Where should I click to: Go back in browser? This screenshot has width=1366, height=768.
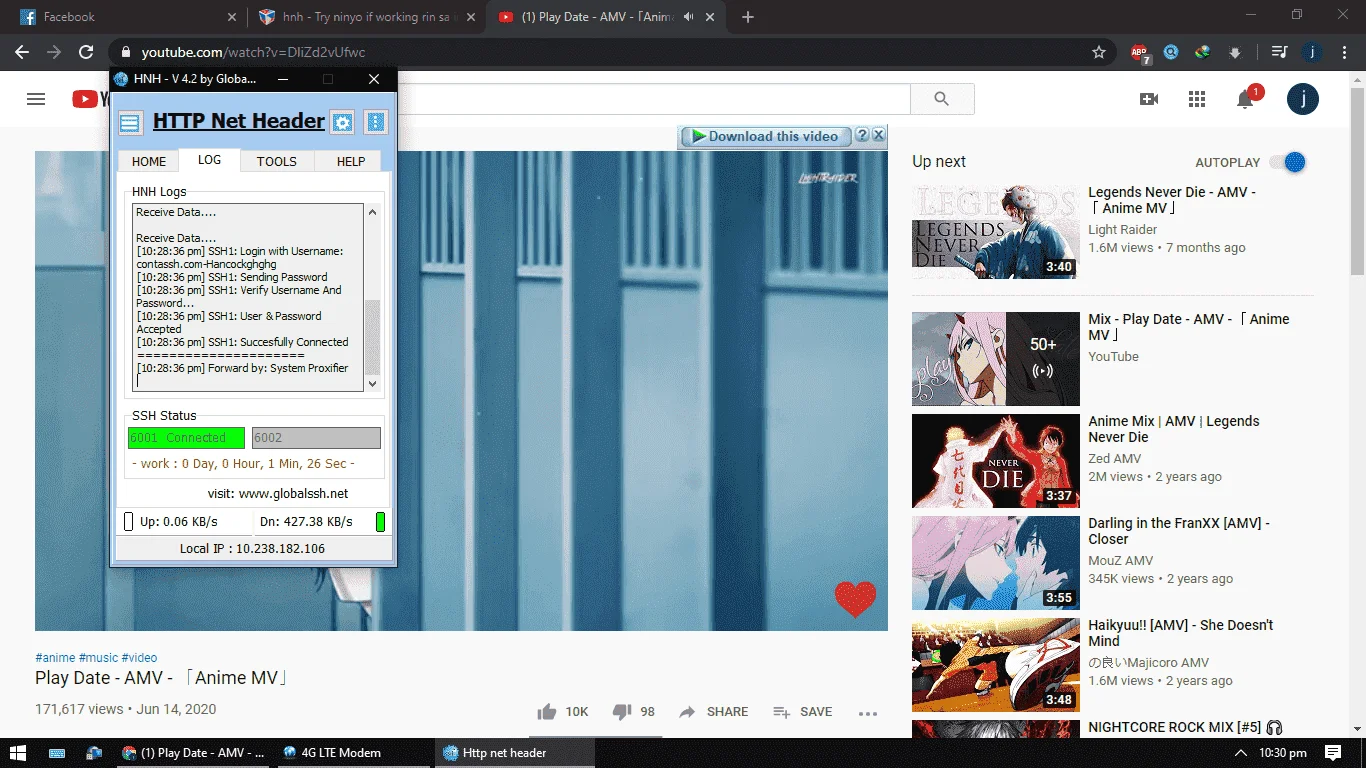22,52
